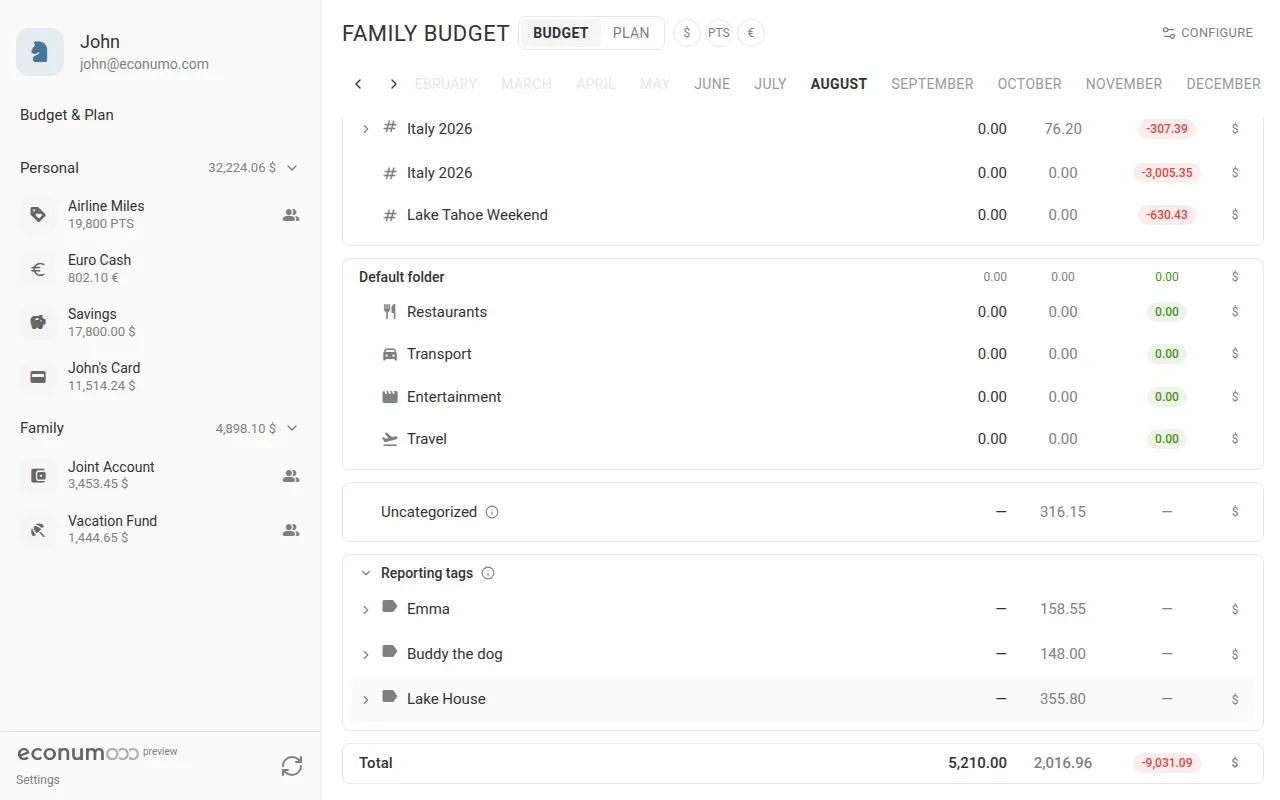Click the Total -9,031.09 badge
This screenshot has width=1280, height=800.
(x=1167, y=763)
